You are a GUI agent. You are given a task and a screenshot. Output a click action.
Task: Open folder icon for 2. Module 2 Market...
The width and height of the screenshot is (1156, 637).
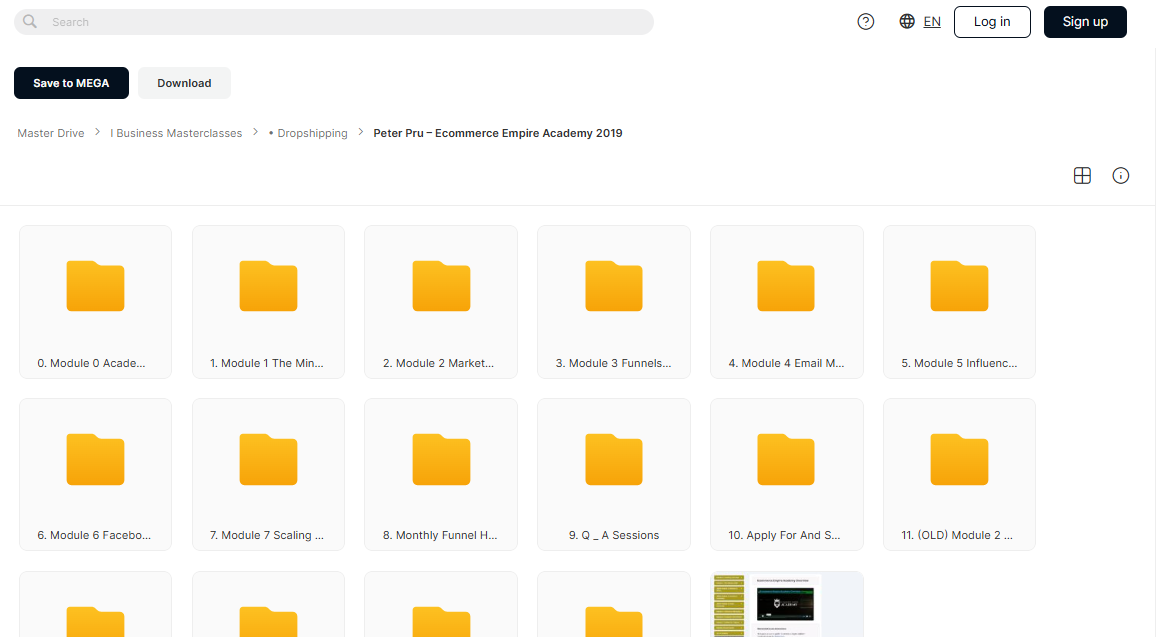point(441,286)
